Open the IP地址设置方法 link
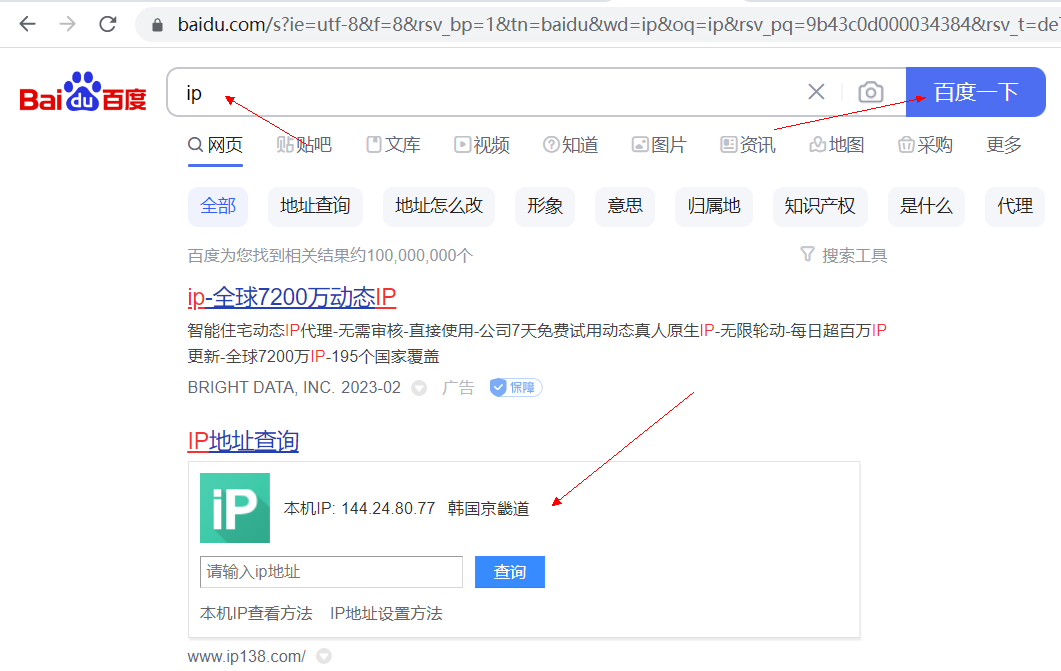This screenshot has height=671, width=1061. pyautogui.click(x=386, y=614)
